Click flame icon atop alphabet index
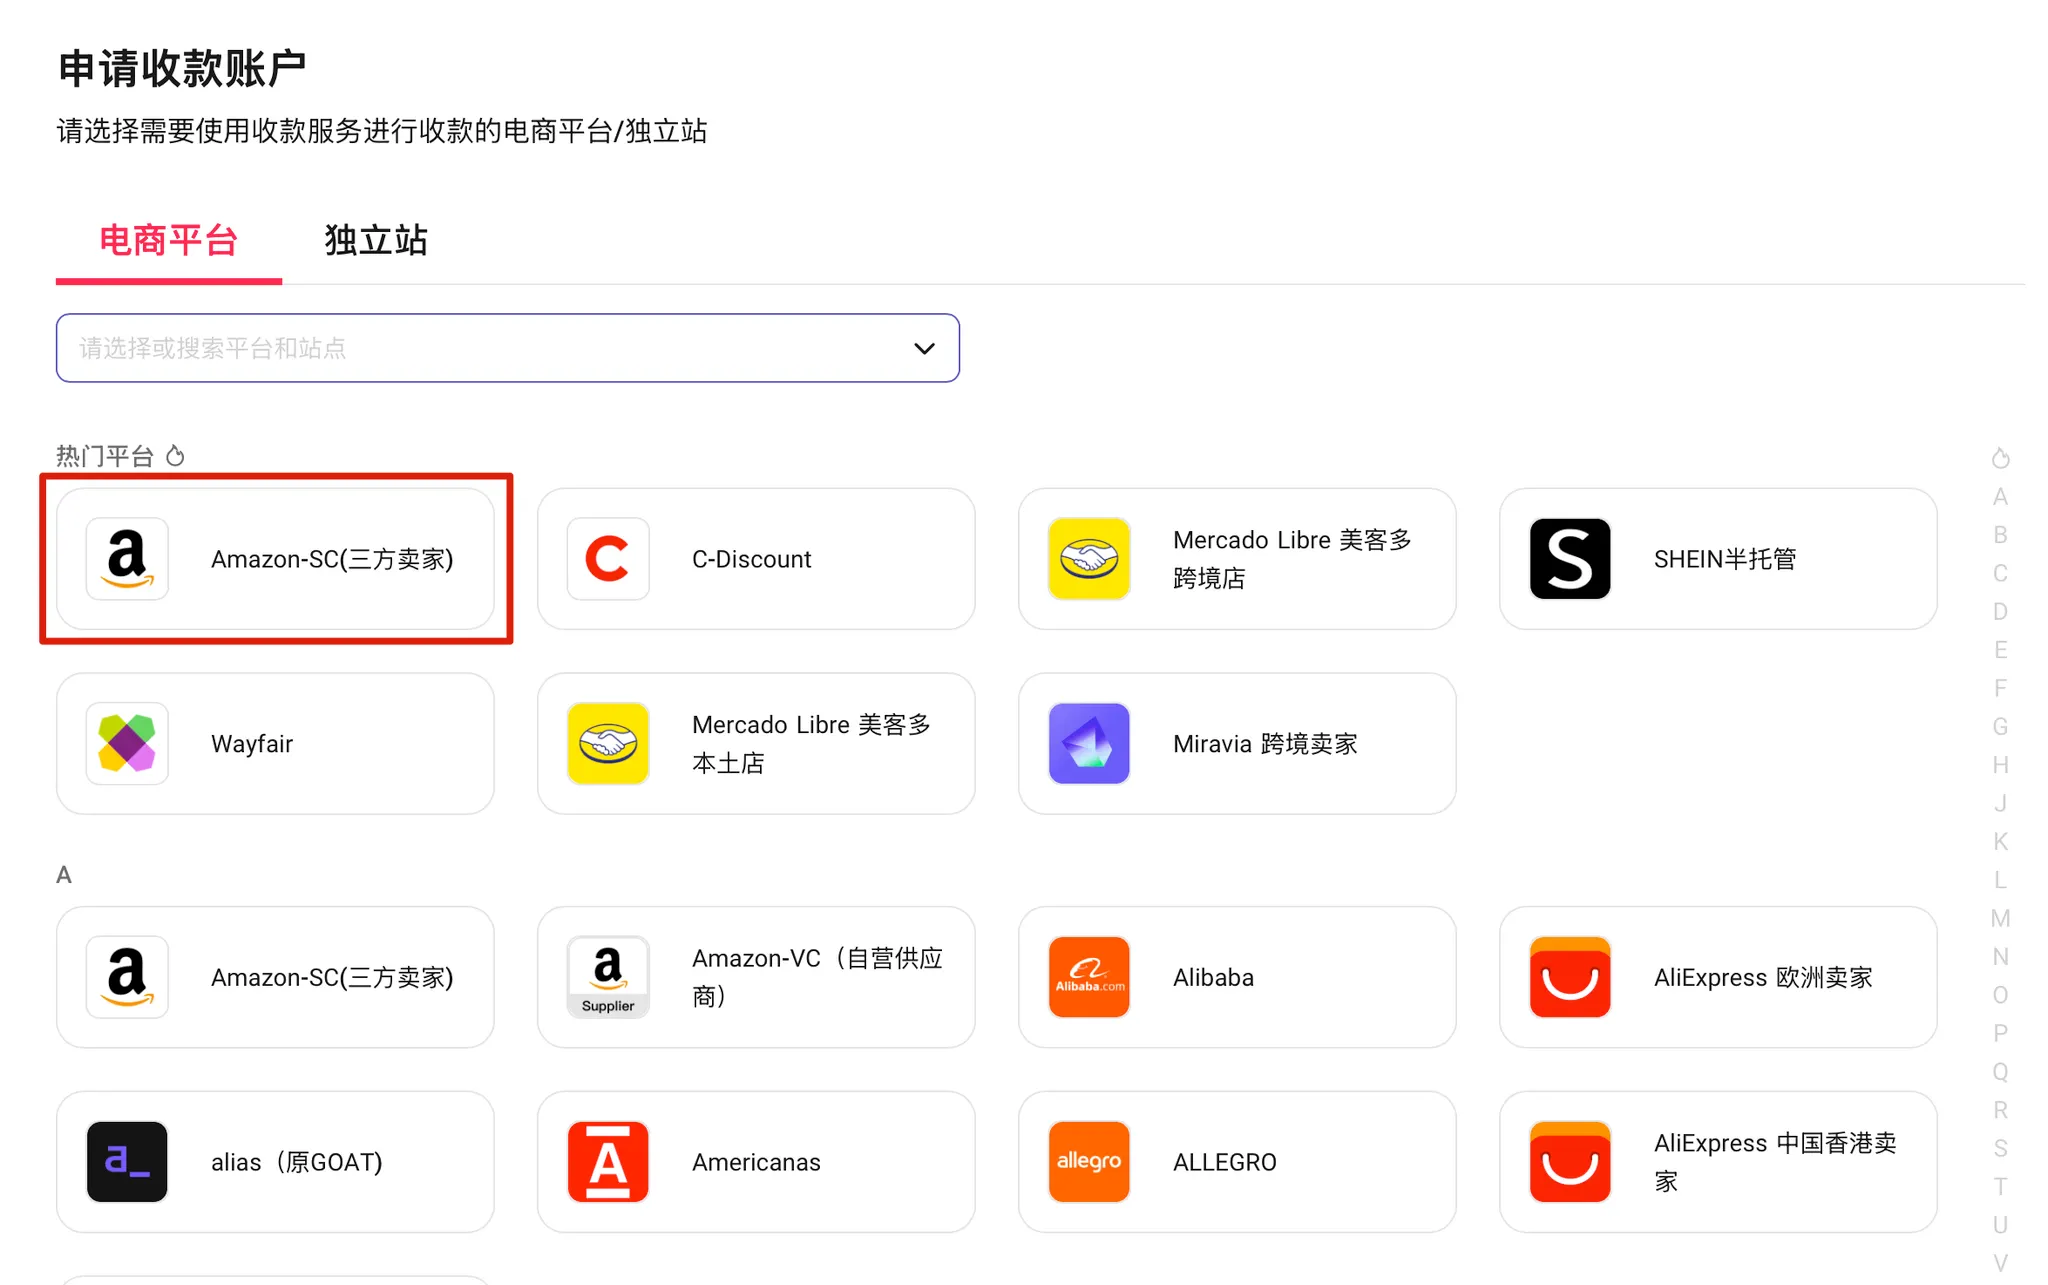Image resolution: width=2048 pixels, height=1285 pixels. (x=2000, y=458)
